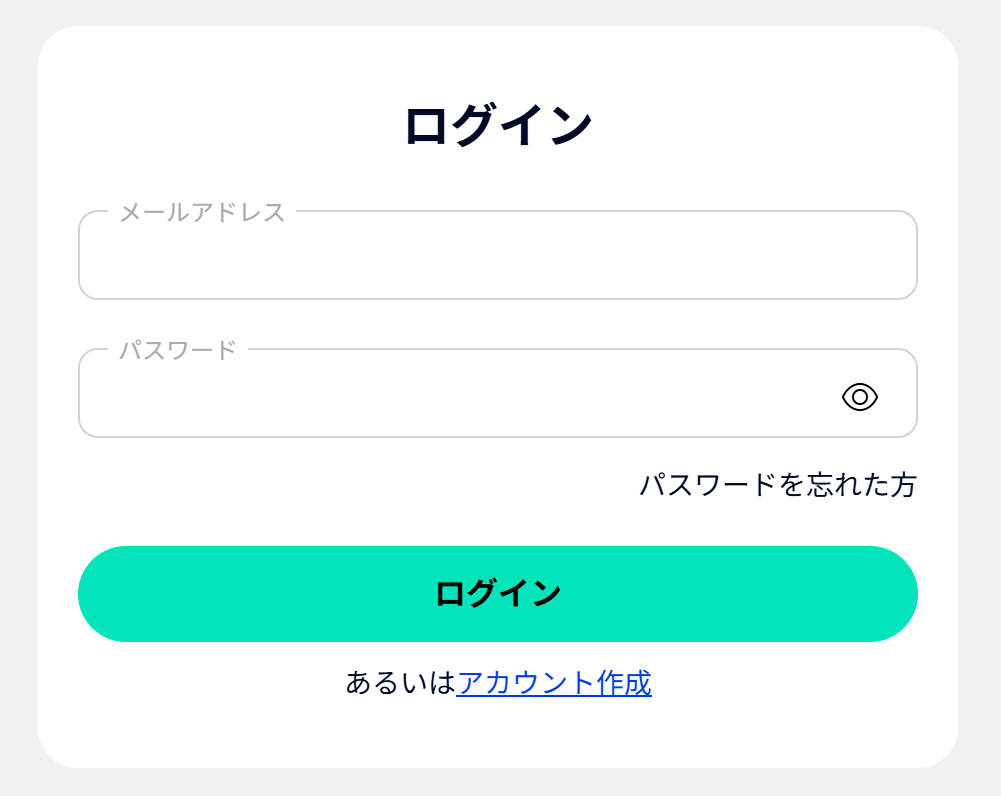This screenshot has height=796, width=1001.
Task: Open the パスワードを忘れた方 link
Action: coord(777,486)
